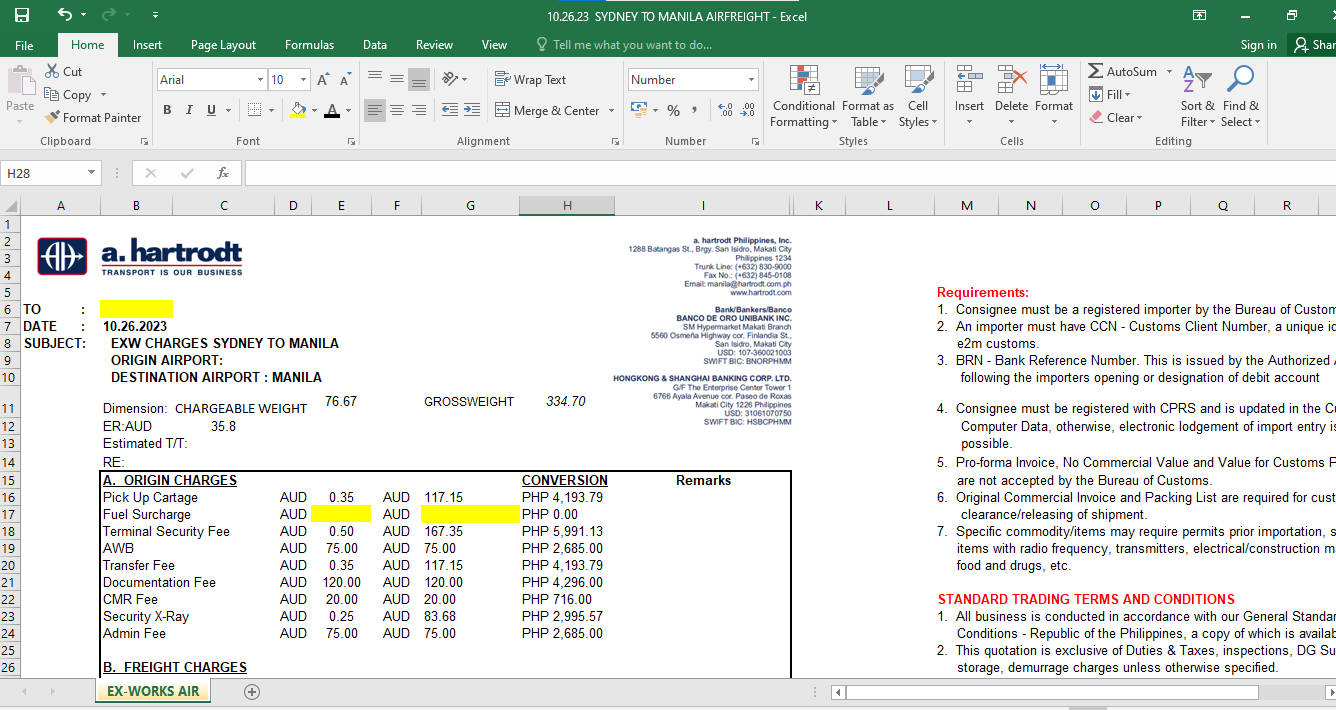Screen dimensions: 1336x710
Task: Open Format as Table gallery
Action: click(x=867, y=96)
